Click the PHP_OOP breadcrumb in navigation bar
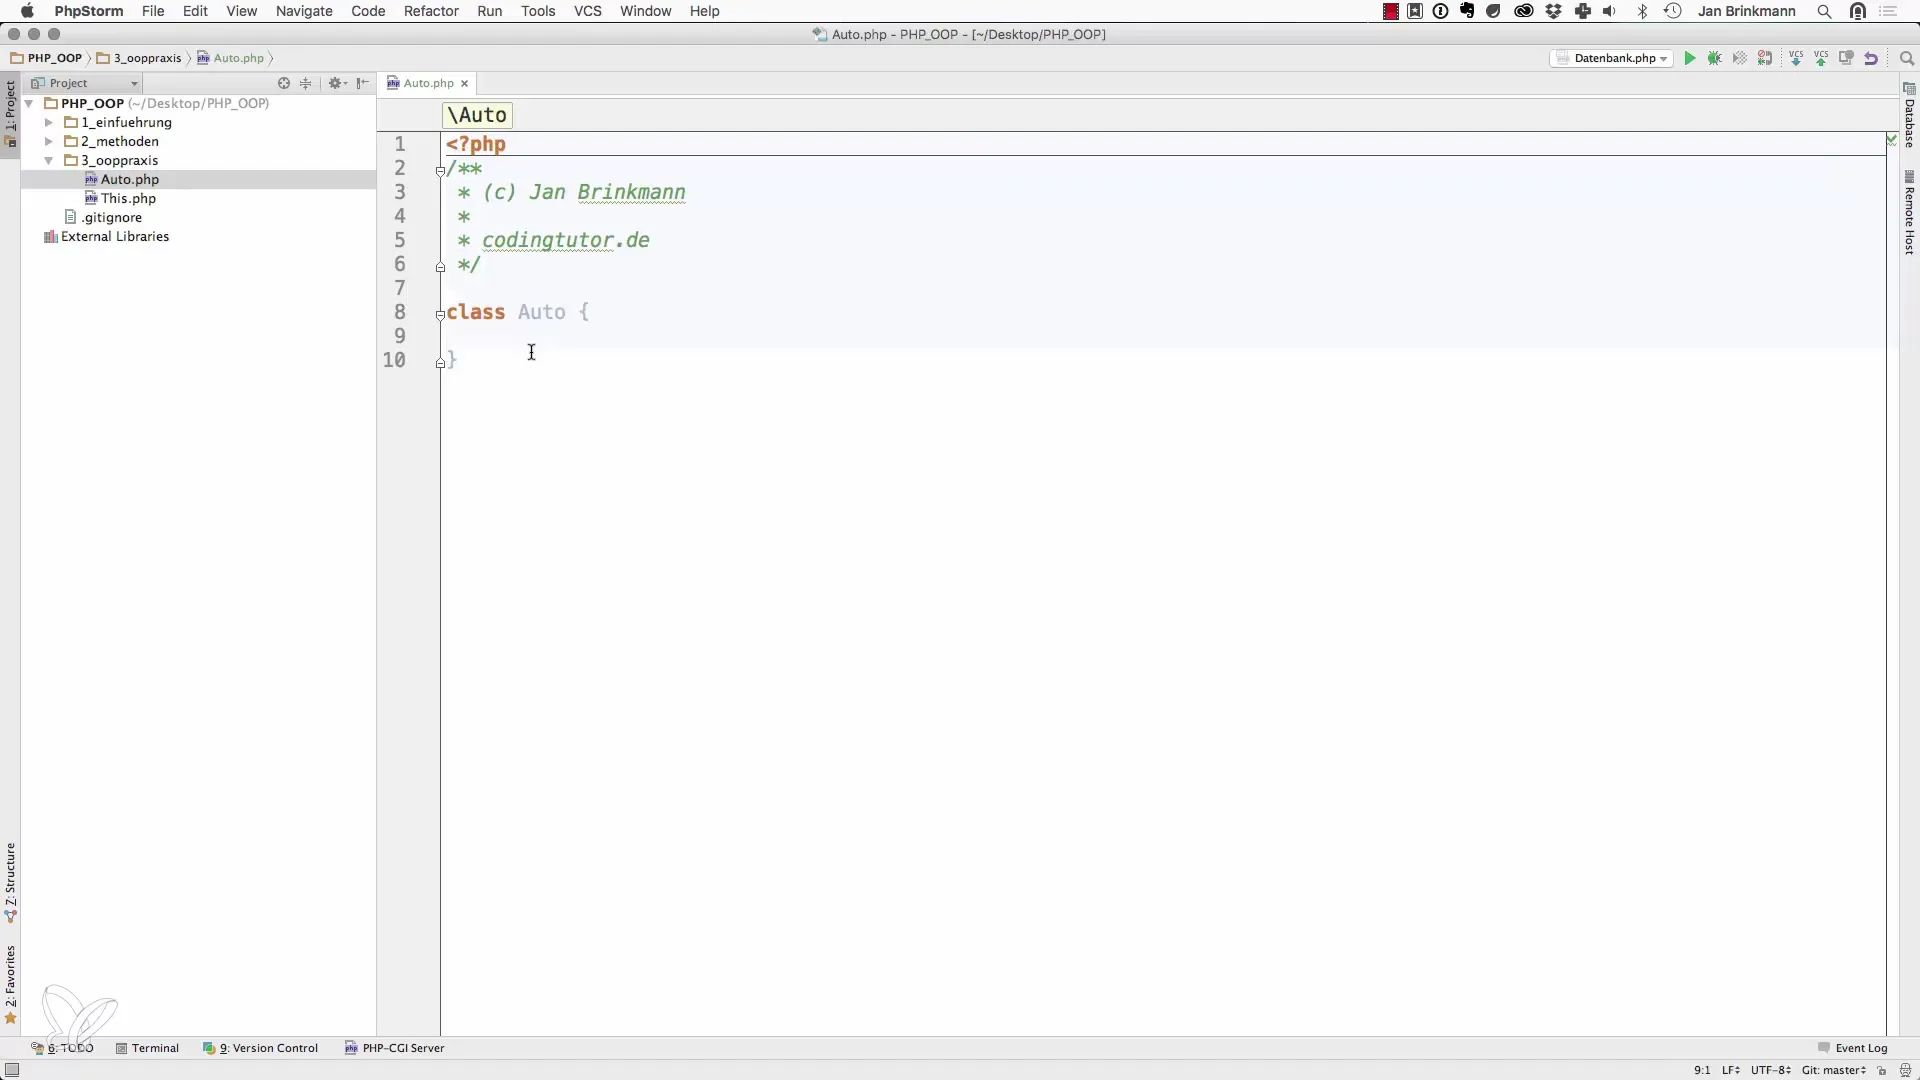 [x=46, y=58]
